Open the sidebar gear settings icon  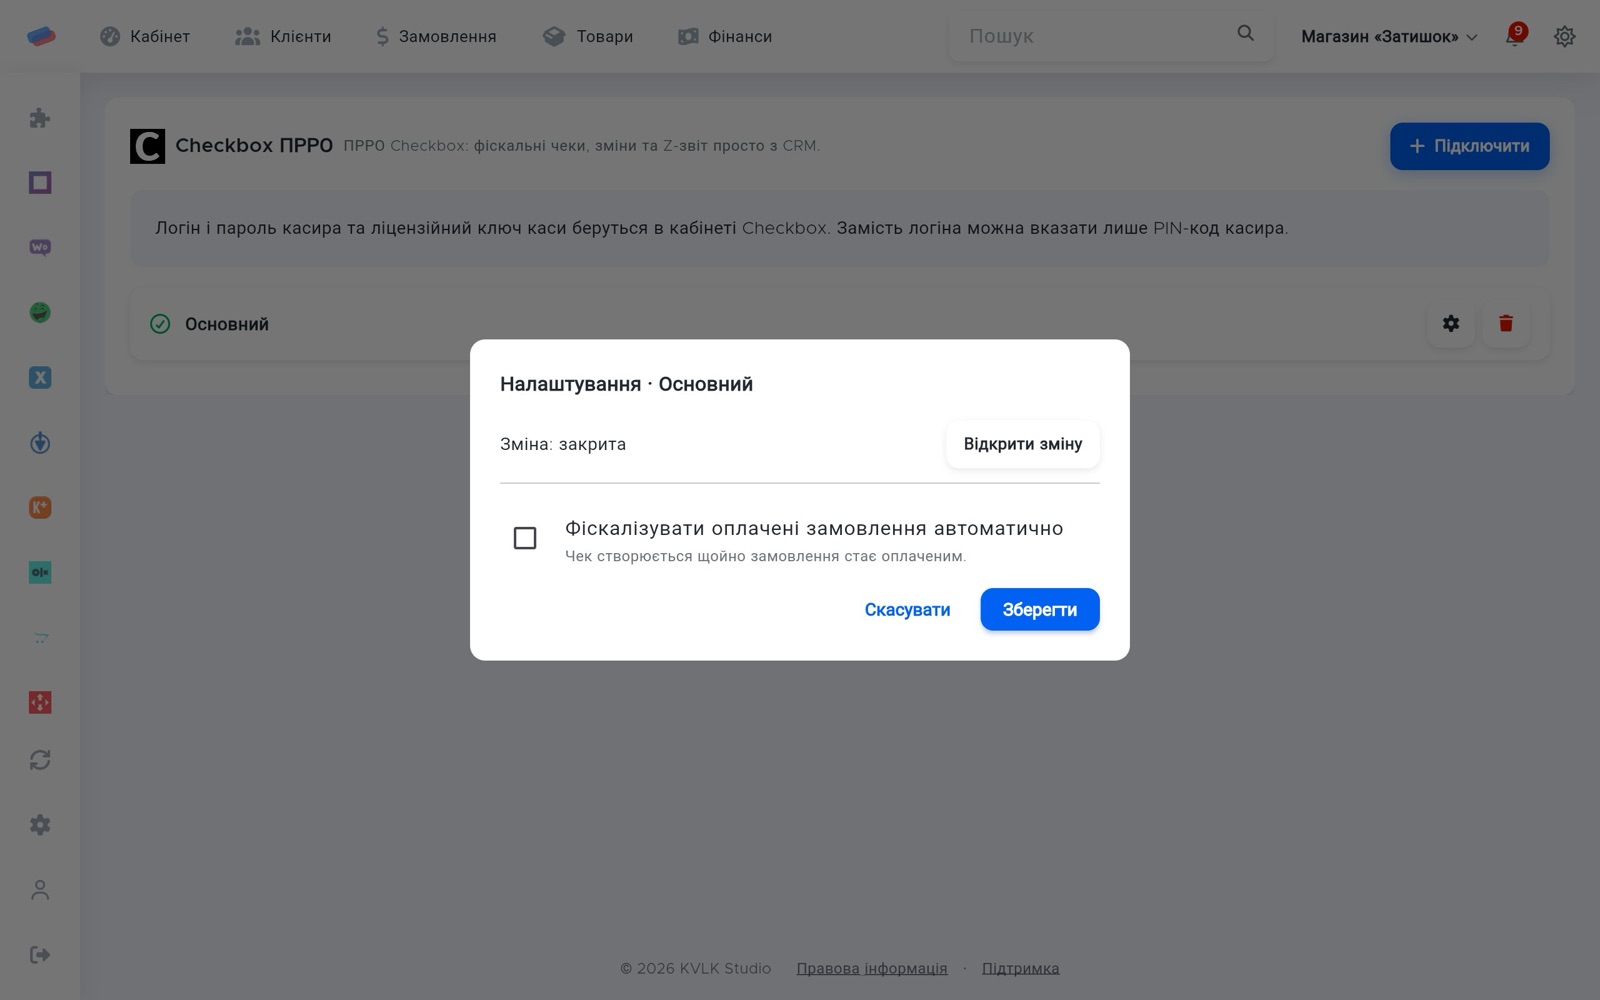(x=40, y=825)
